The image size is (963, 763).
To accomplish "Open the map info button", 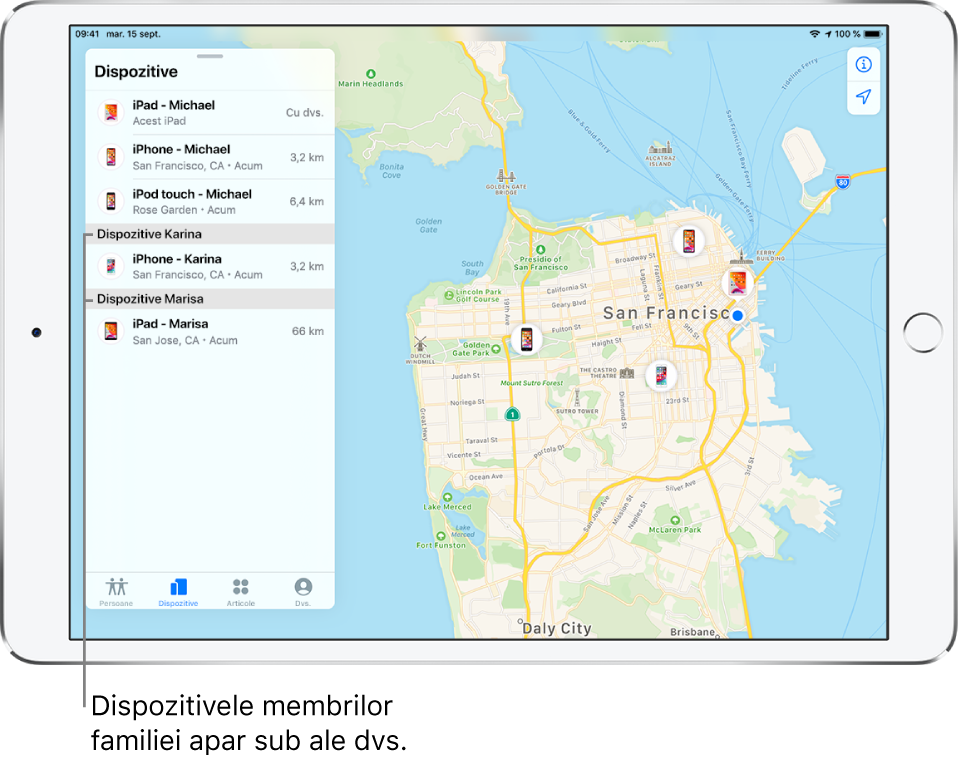I will [863, 65].
